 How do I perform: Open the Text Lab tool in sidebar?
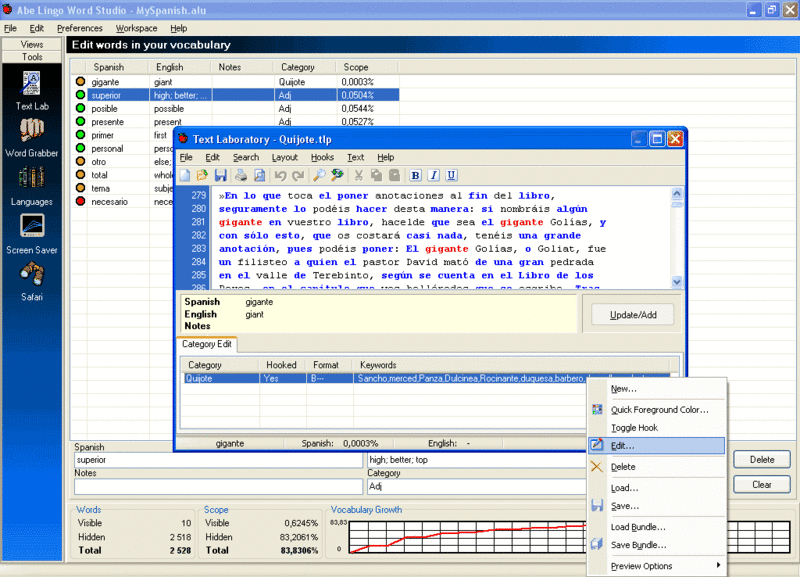tap(32, 91)
